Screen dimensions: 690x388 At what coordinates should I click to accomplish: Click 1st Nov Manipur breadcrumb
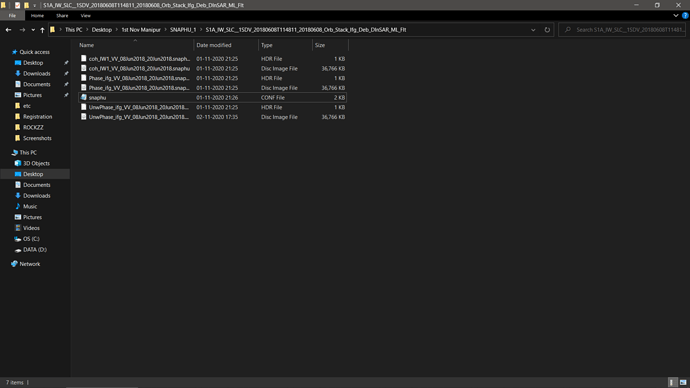pos(141,30)
